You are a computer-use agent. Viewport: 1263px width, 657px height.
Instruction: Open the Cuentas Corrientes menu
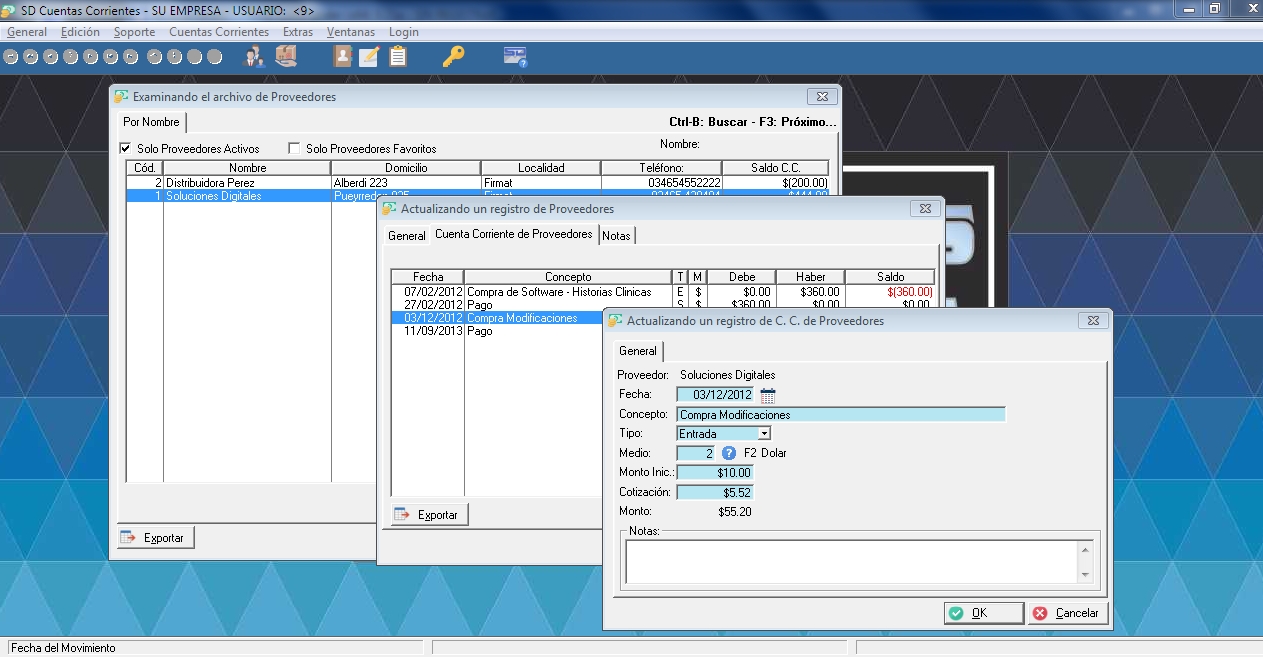point(219,32)
